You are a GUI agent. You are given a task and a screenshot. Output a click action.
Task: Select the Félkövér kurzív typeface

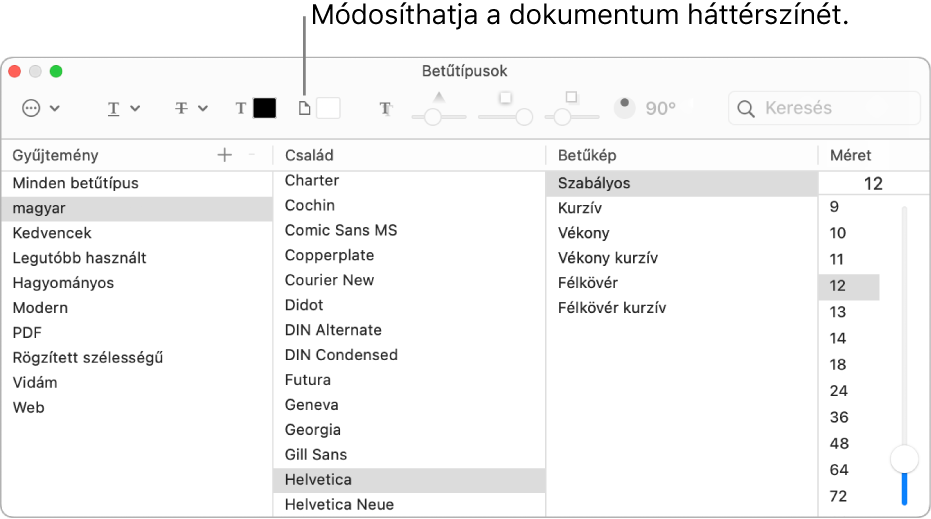point(682,308)
